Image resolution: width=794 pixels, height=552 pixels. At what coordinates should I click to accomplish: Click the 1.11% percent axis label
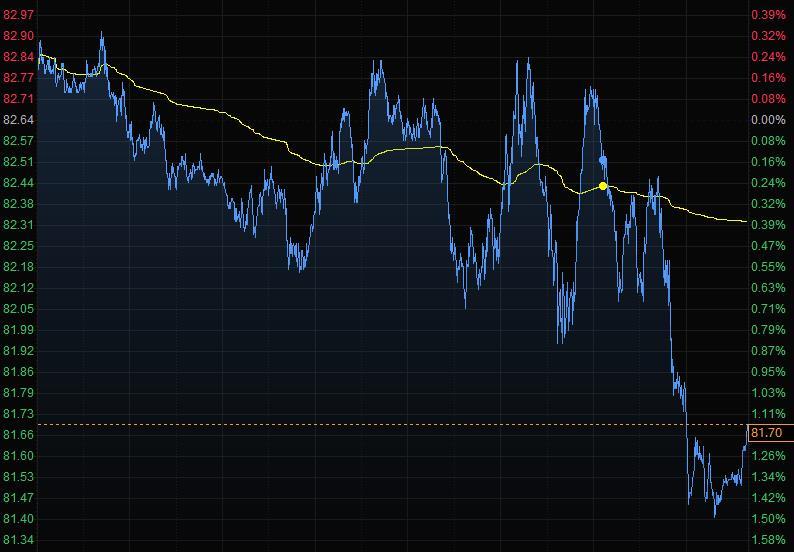(x=767, y=414)
